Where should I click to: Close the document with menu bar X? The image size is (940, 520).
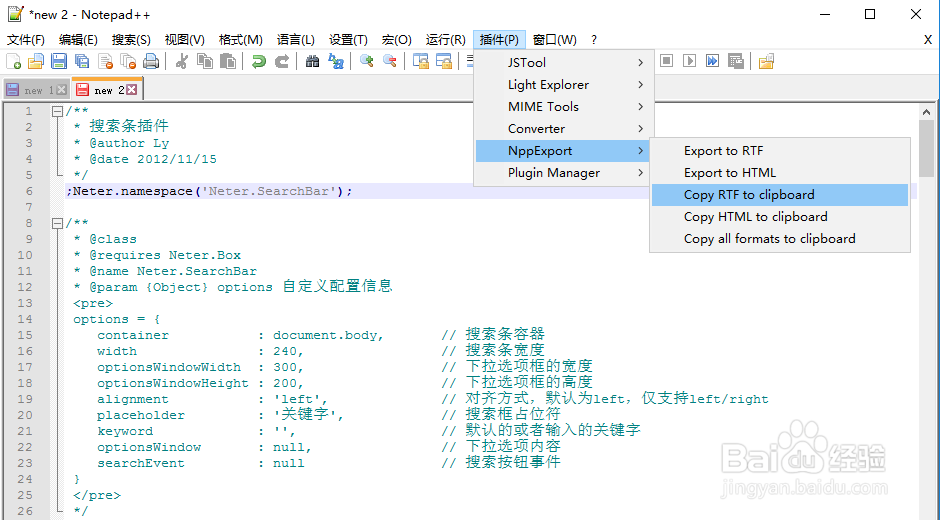pyautogui.click(x=927, y=40)
